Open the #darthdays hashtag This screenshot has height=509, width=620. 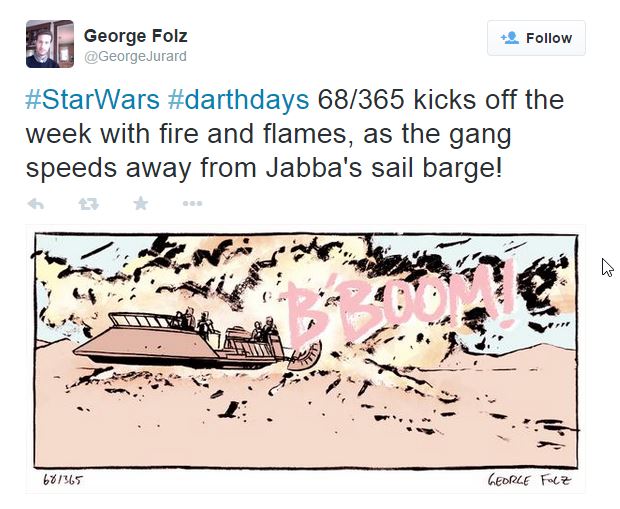(238, 99)
